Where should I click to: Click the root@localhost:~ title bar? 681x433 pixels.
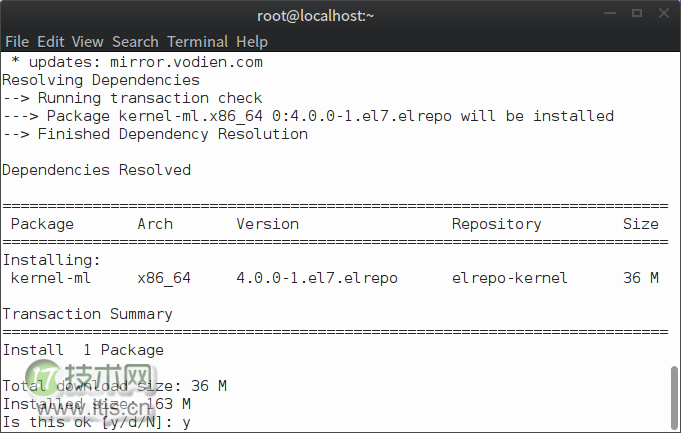click(340, 15)
